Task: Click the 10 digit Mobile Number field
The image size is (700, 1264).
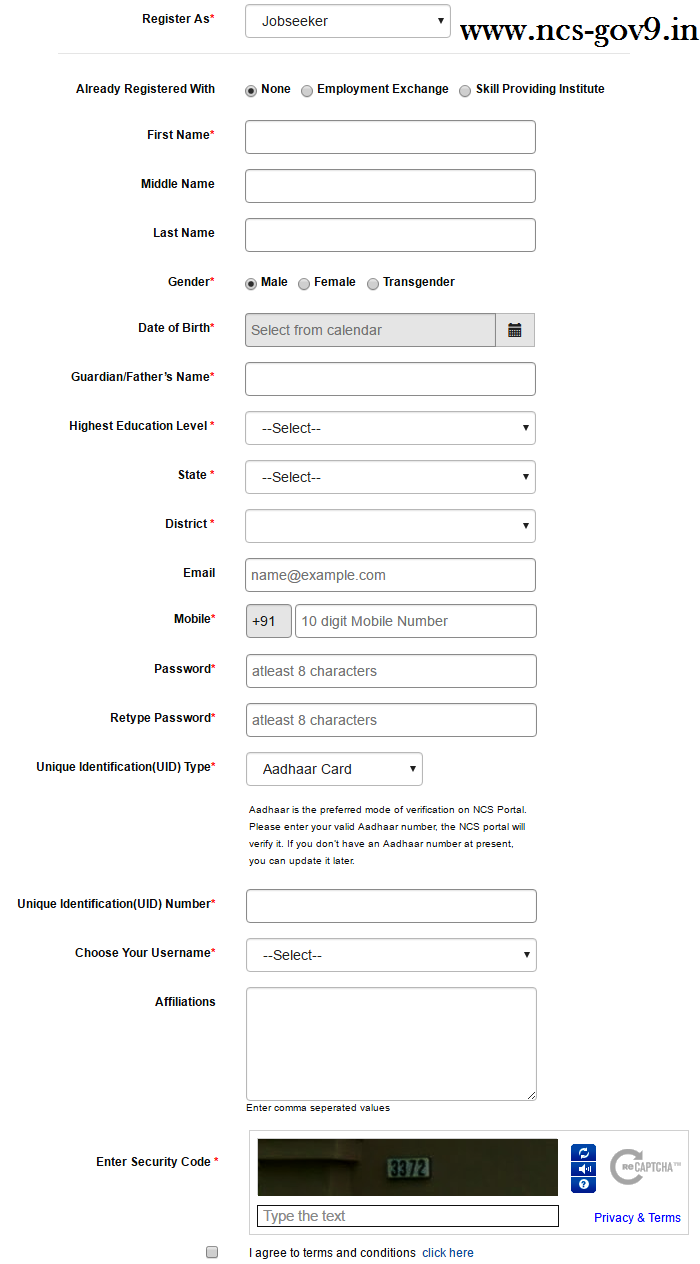Action: coord(415,621)
